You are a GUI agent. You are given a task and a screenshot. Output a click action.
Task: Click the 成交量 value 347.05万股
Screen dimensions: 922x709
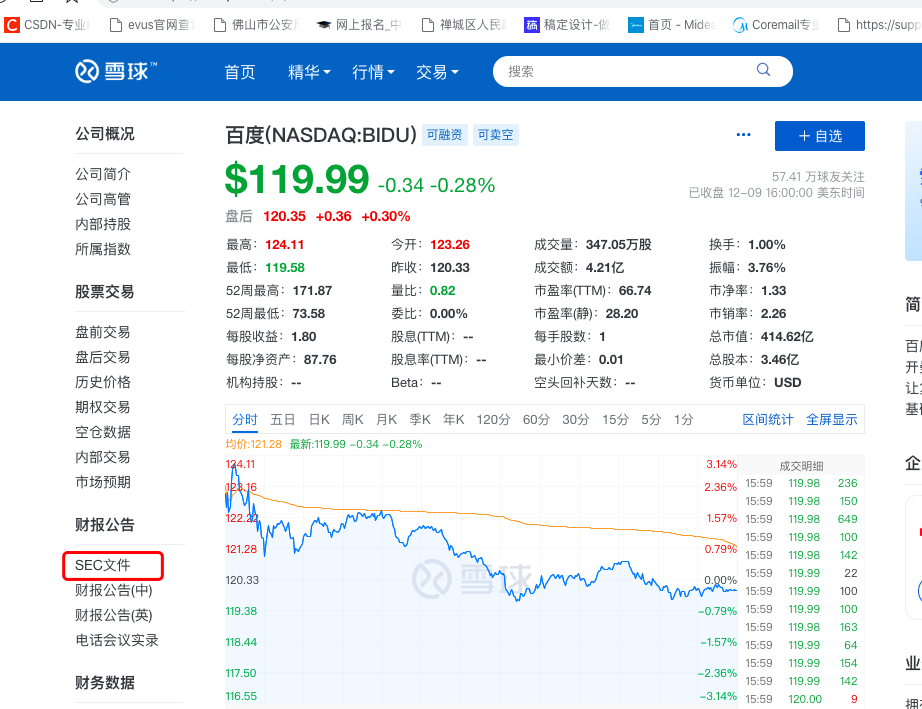pos(619,245)
